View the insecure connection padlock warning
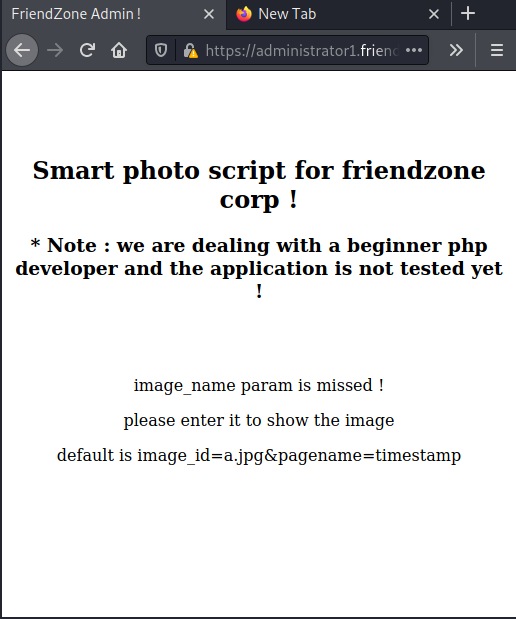The height and width of the screenshot is (619, 516). tap(191, 51)
